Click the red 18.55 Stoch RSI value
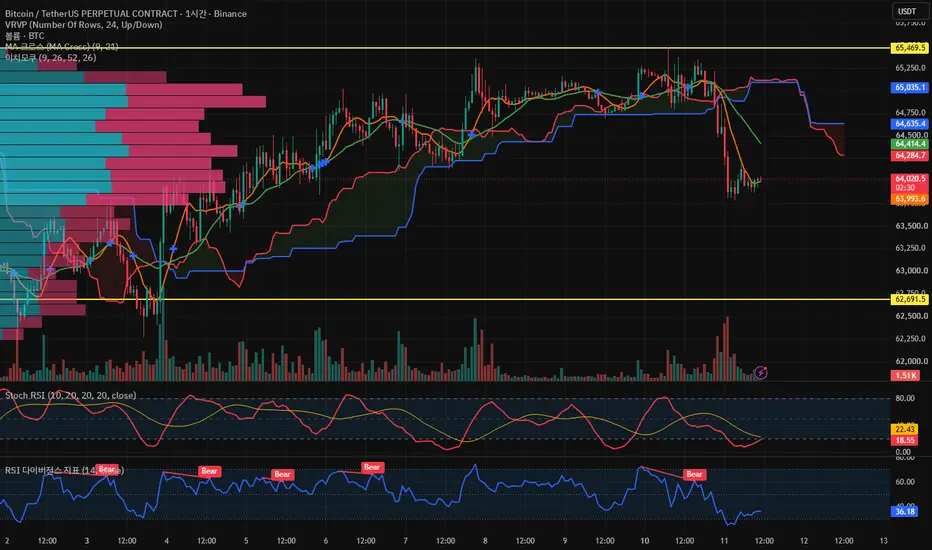The height and width of the screenshot is (550, 932). click(x=905, y=441)
